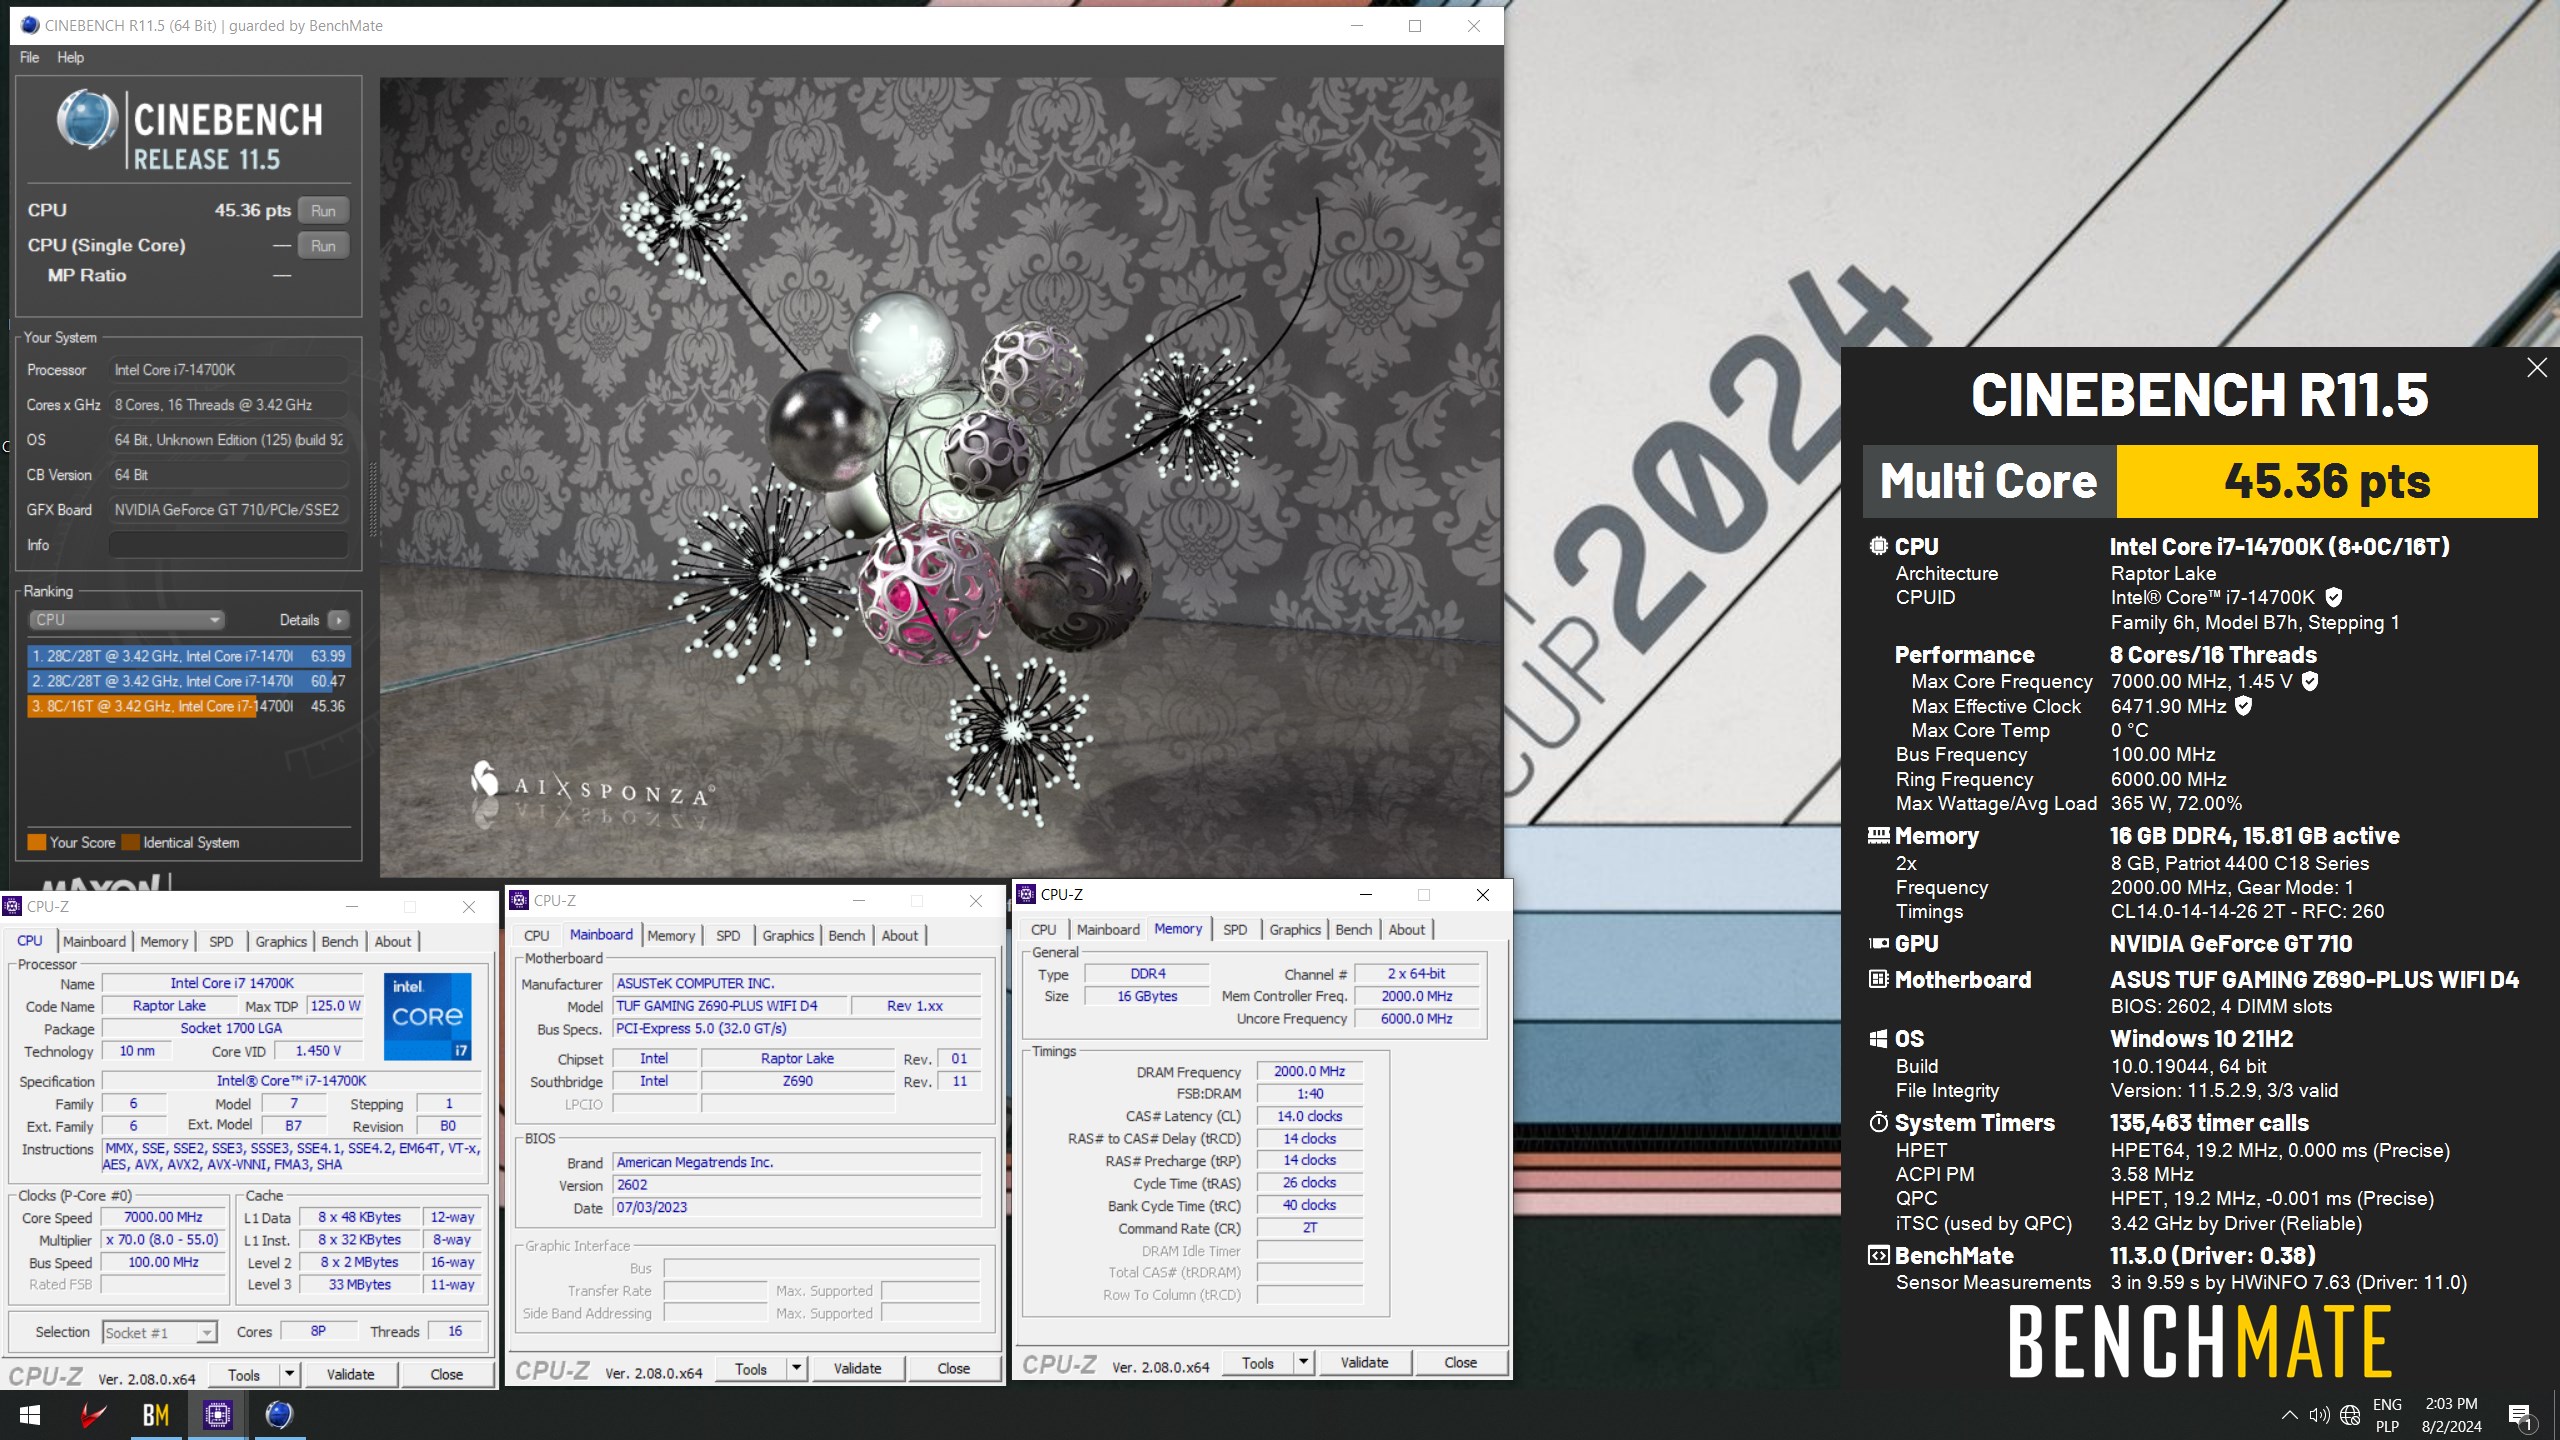Viewport: 2560px width, 1440px height.
Task: Click the CPU-Z Mainboard window title icon
Action: 519,900
